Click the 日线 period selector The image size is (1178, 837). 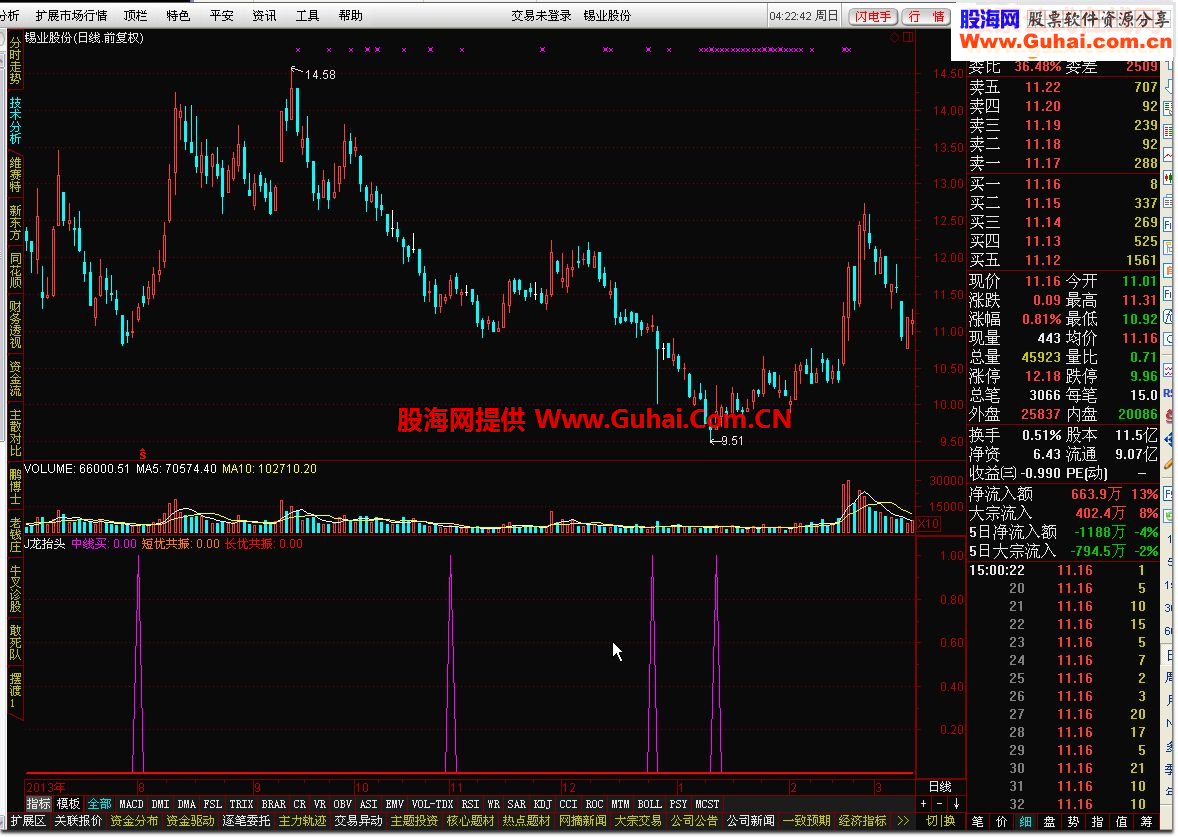[940, 787]
